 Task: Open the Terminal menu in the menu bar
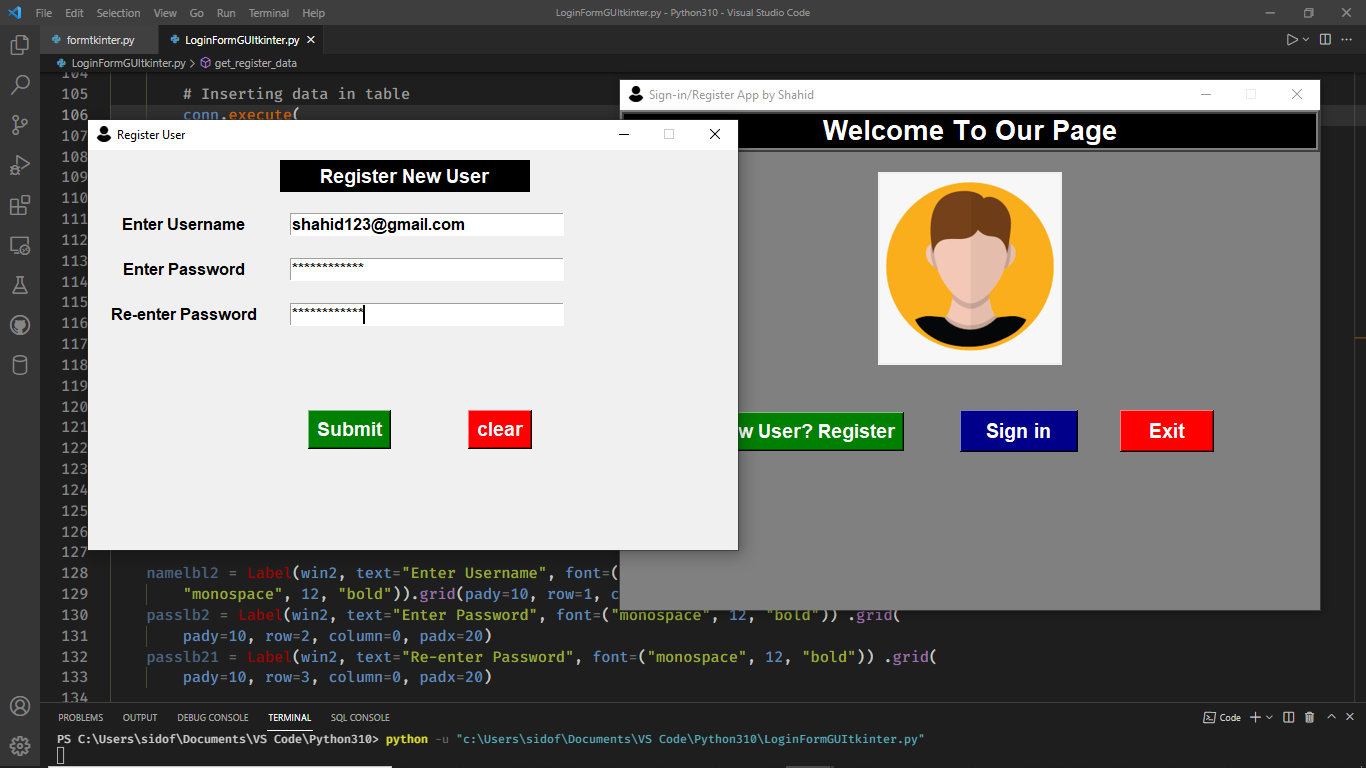point(268,13)
